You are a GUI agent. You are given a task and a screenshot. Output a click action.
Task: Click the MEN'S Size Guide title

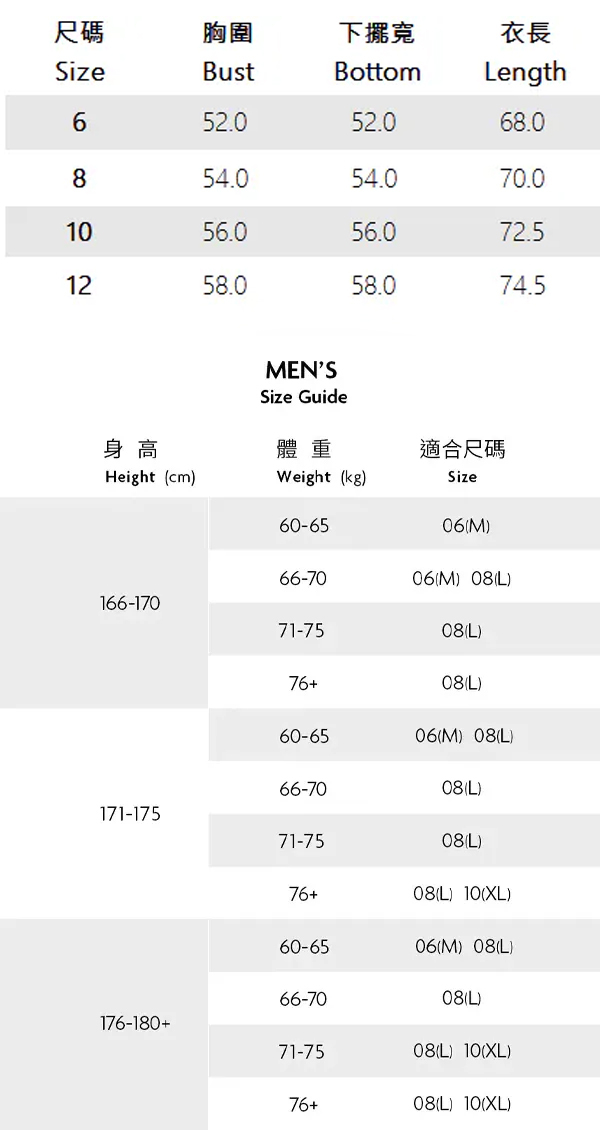coord(303,383)
